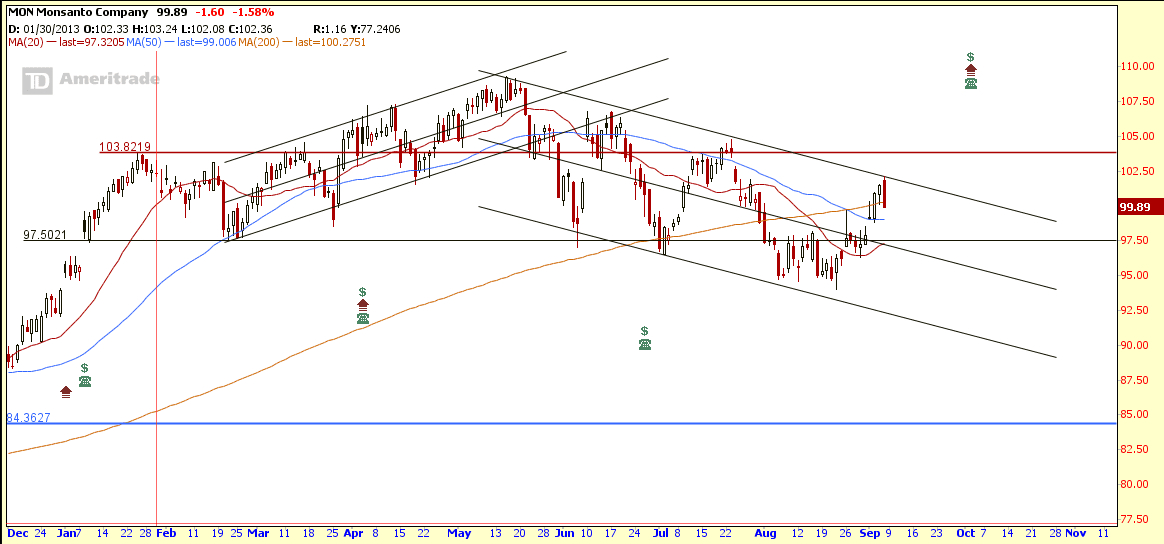
Task: Click the up-arrow icon above April
Action: (x=362, y=304)
